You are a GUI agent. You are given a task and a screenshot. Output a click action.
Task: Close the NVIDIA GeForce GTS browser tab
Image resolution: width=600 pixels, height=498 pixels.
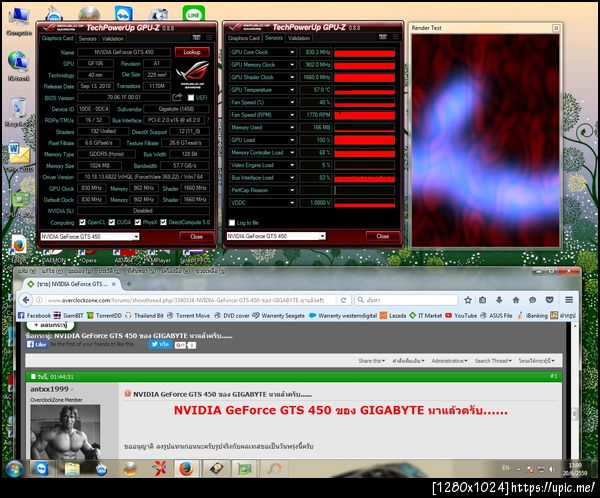click(114, 284)
